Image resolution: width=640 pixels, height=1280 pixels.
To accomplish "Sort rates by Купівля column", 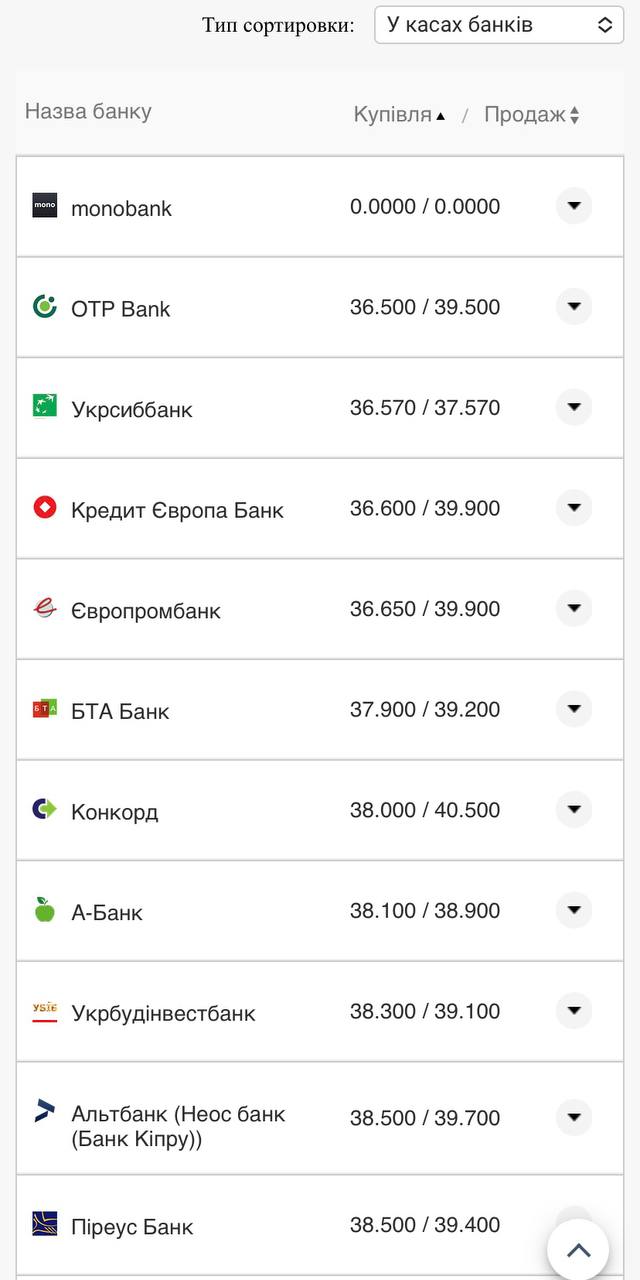I will 393,114.
